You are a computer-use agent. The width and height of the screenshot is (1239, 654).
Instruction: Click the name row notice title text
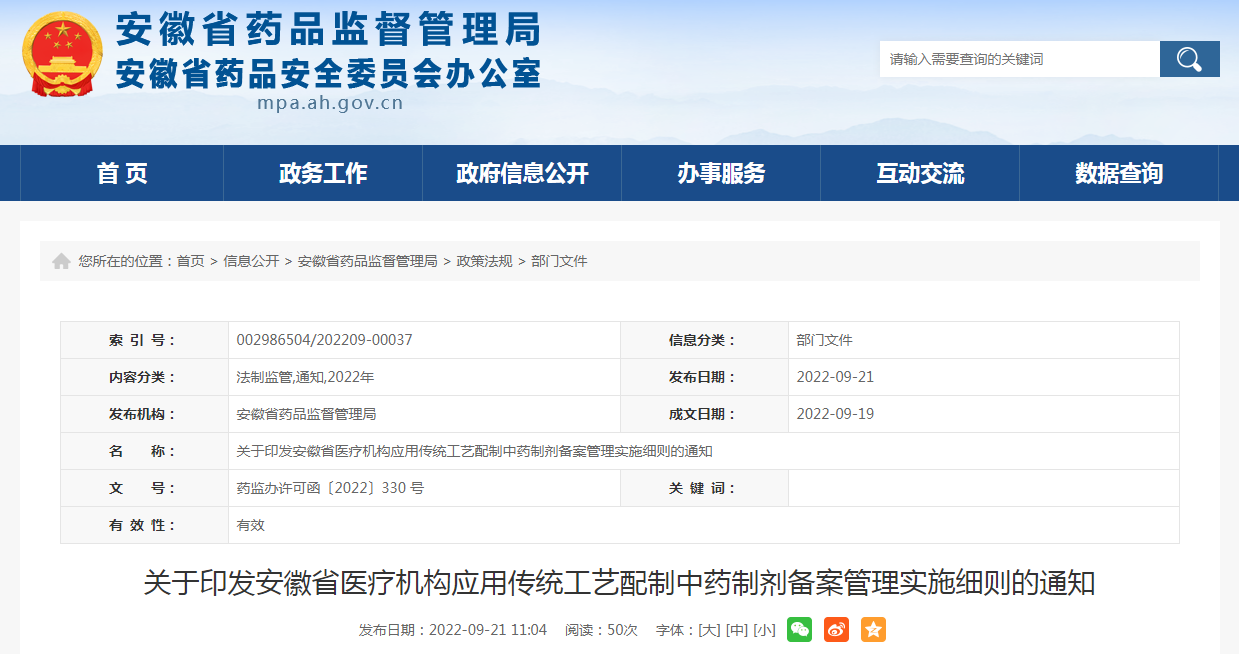click(x=474, y=451)
